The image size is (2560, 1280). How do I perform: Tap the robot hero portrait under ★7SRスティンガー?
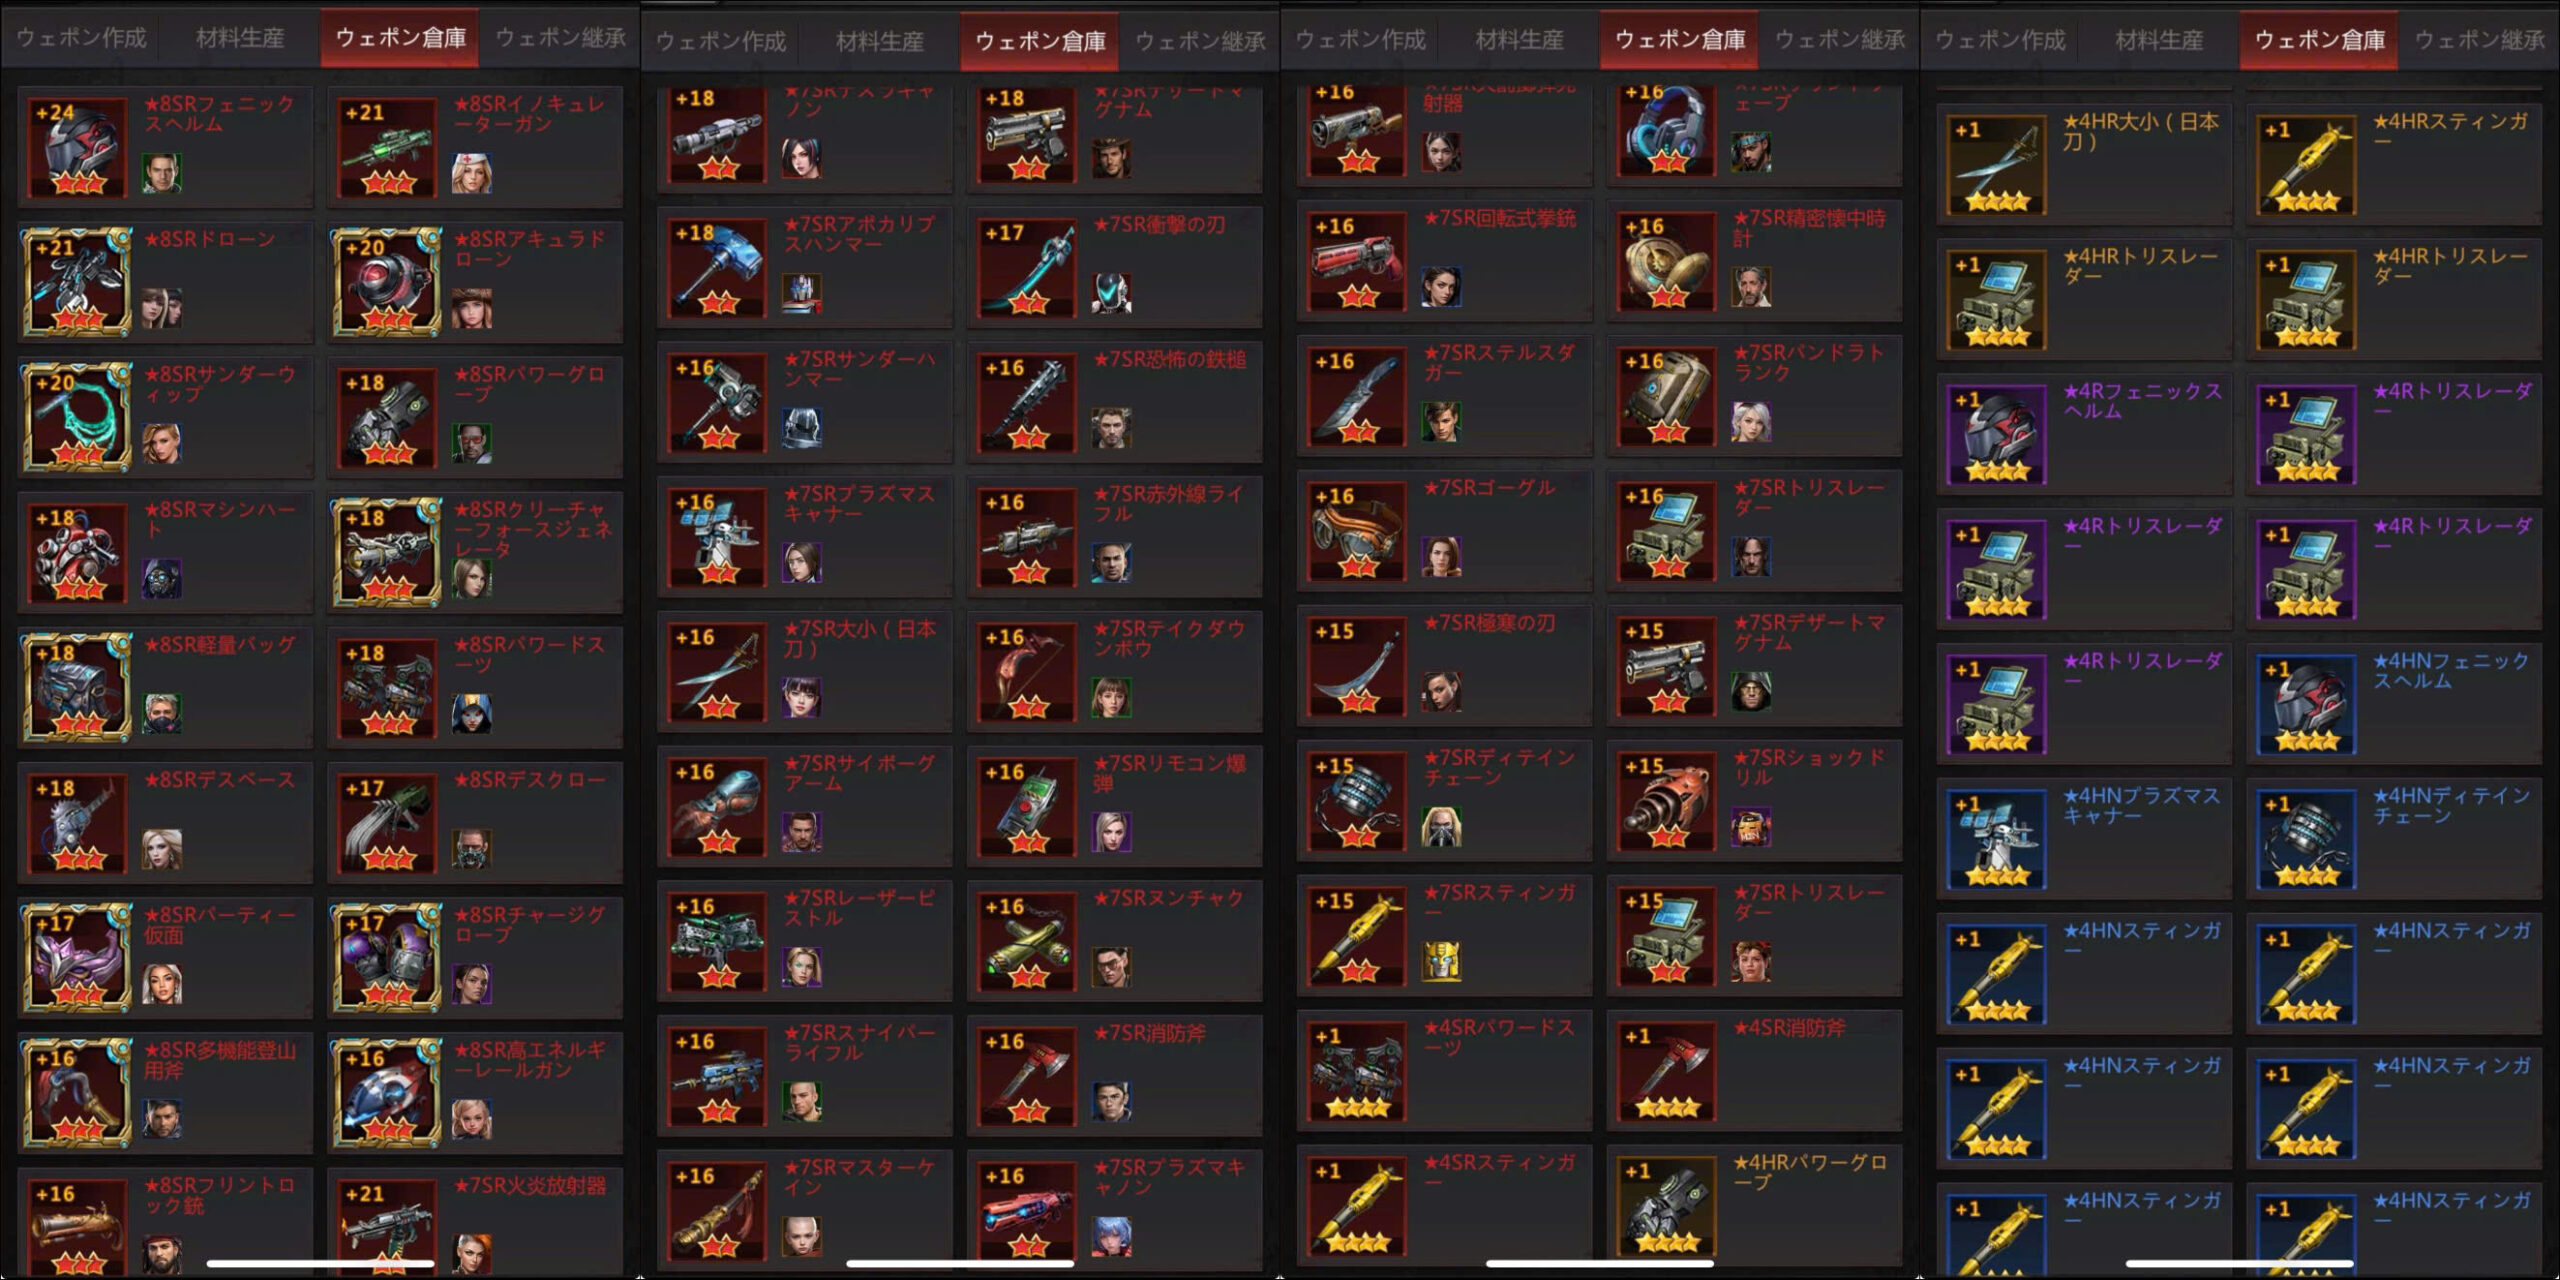pos(1441,961)
